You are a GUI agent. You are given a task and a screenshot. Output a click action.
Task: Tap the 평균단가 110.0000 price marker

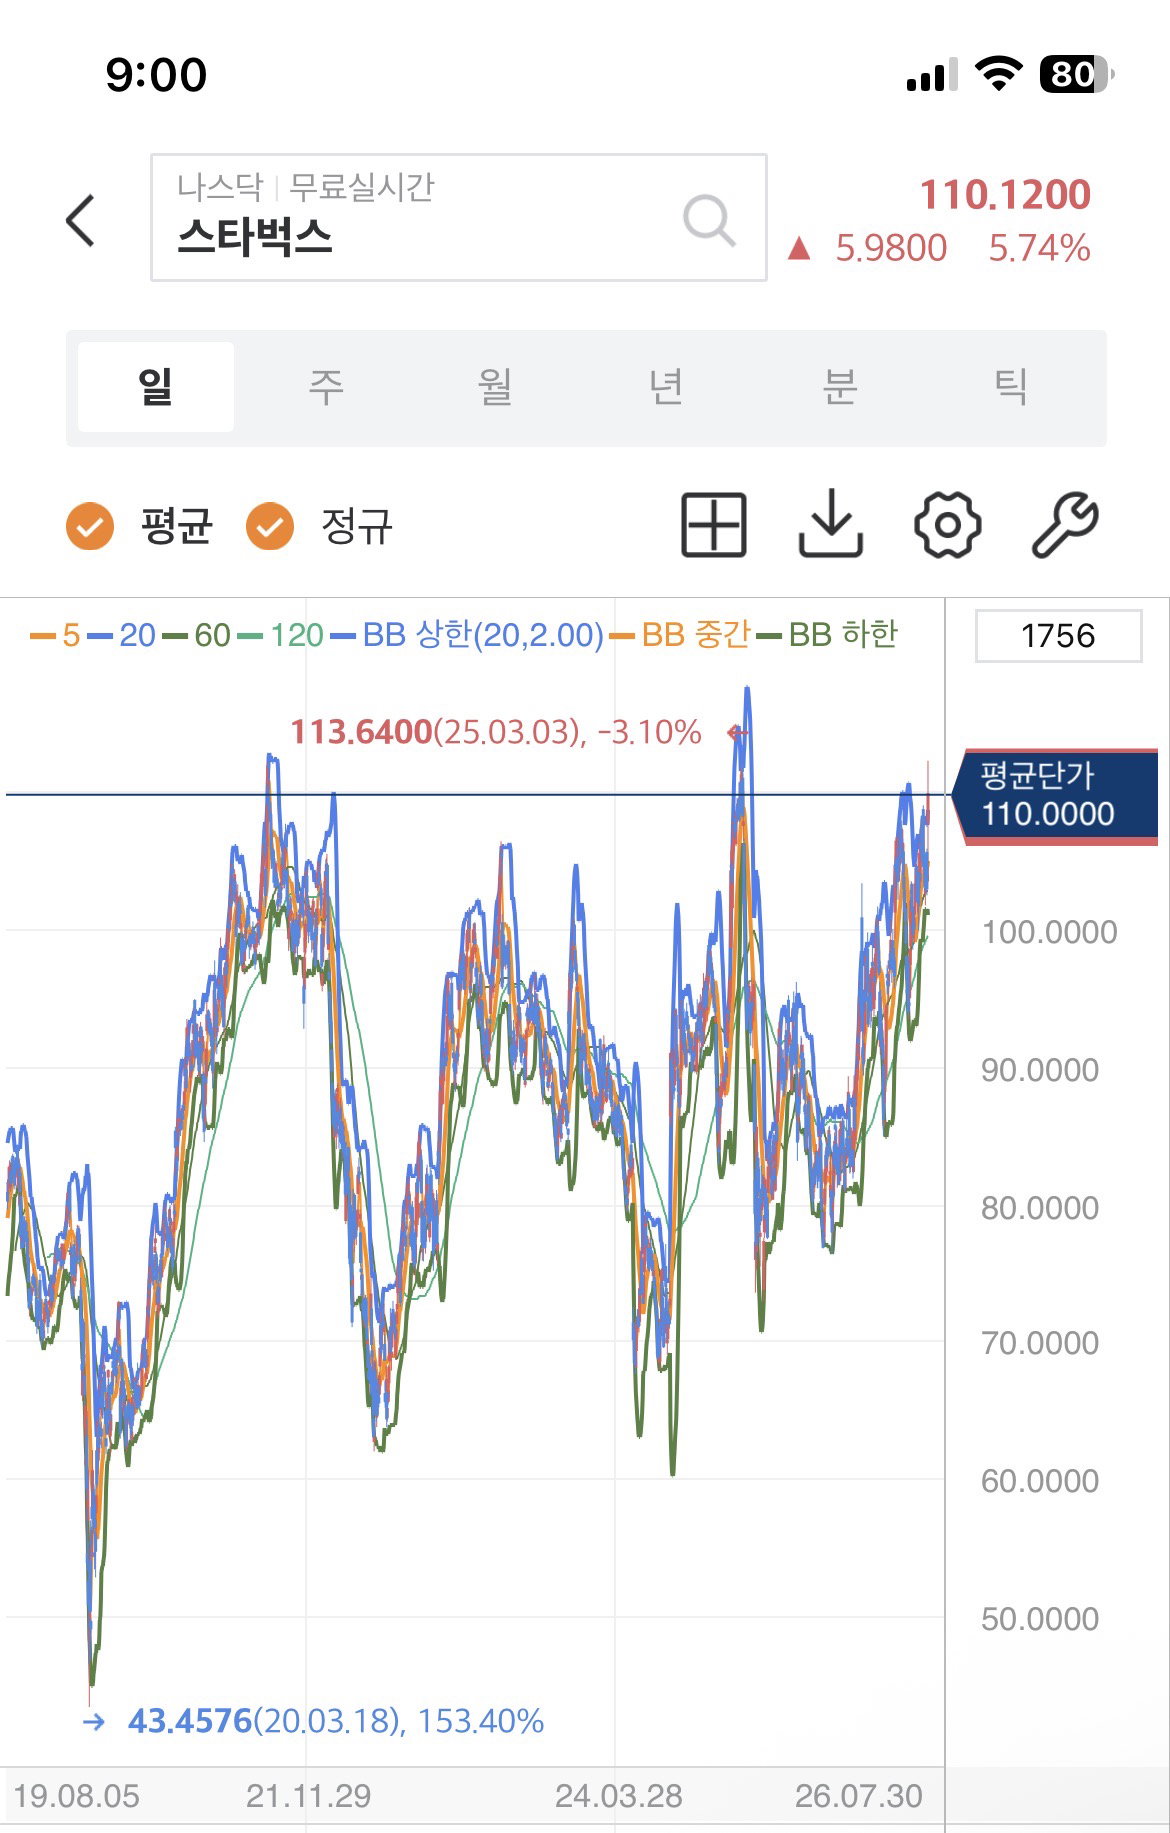coord(1054,796)
